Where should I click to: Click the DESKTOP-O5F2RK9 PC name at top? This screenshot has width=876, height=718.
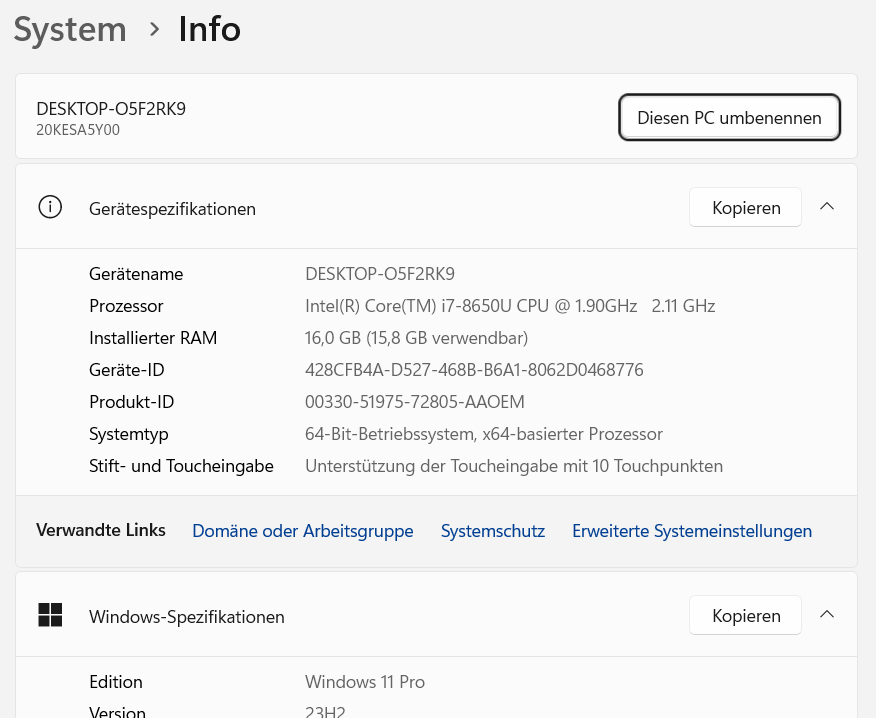111,108
